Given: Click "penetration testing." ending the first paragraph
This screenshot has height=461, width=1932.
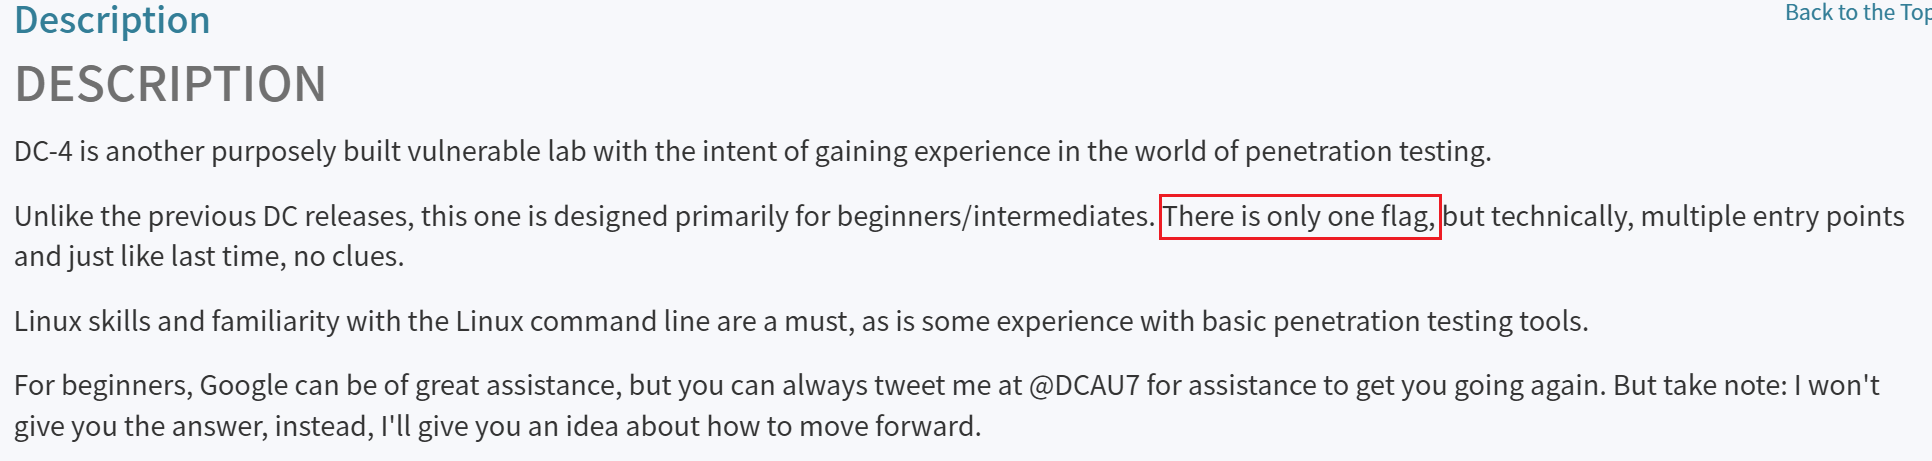Looking at the screenshot, I should [x=1367, y=152].
